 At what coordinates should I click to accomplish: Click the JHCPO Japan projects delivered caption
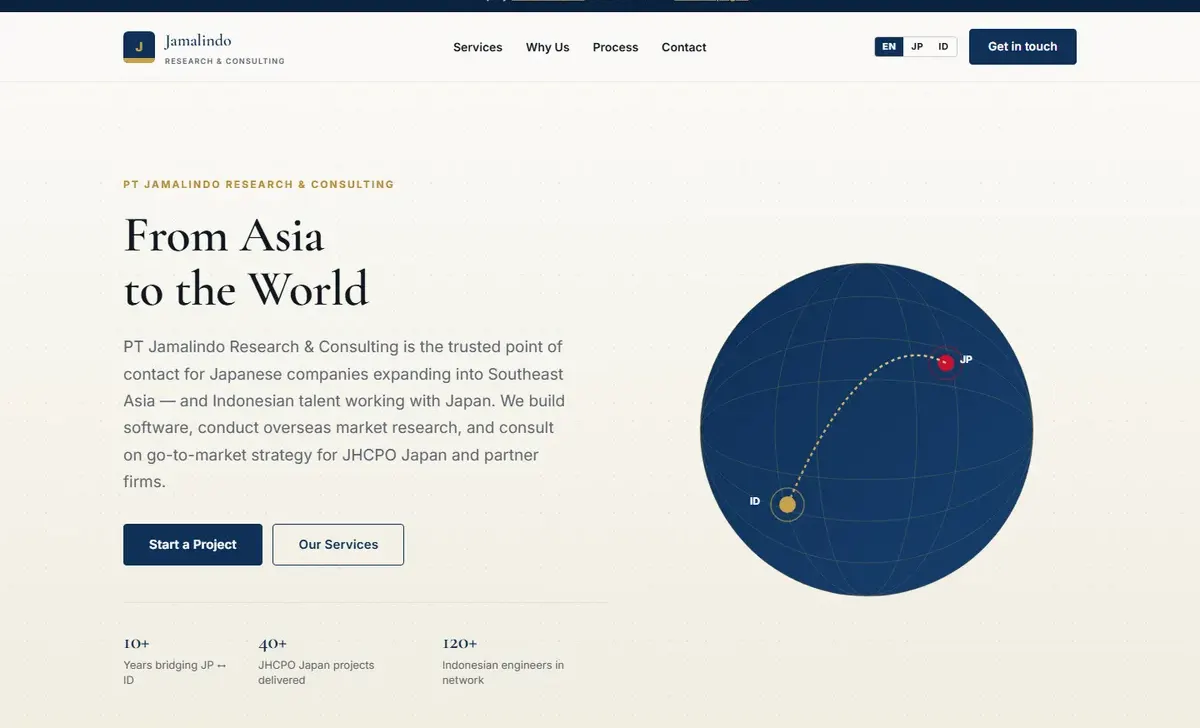click(316, 672)
